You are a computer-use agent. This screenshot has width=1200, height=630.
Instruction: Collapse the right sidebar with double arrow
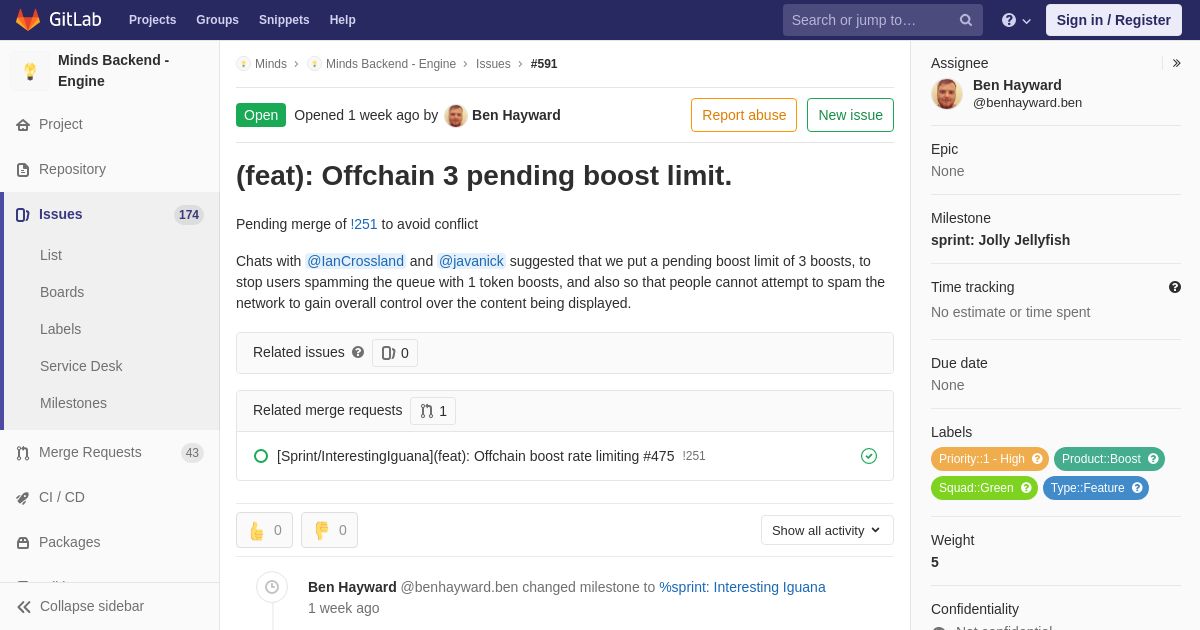[1176, 63]
